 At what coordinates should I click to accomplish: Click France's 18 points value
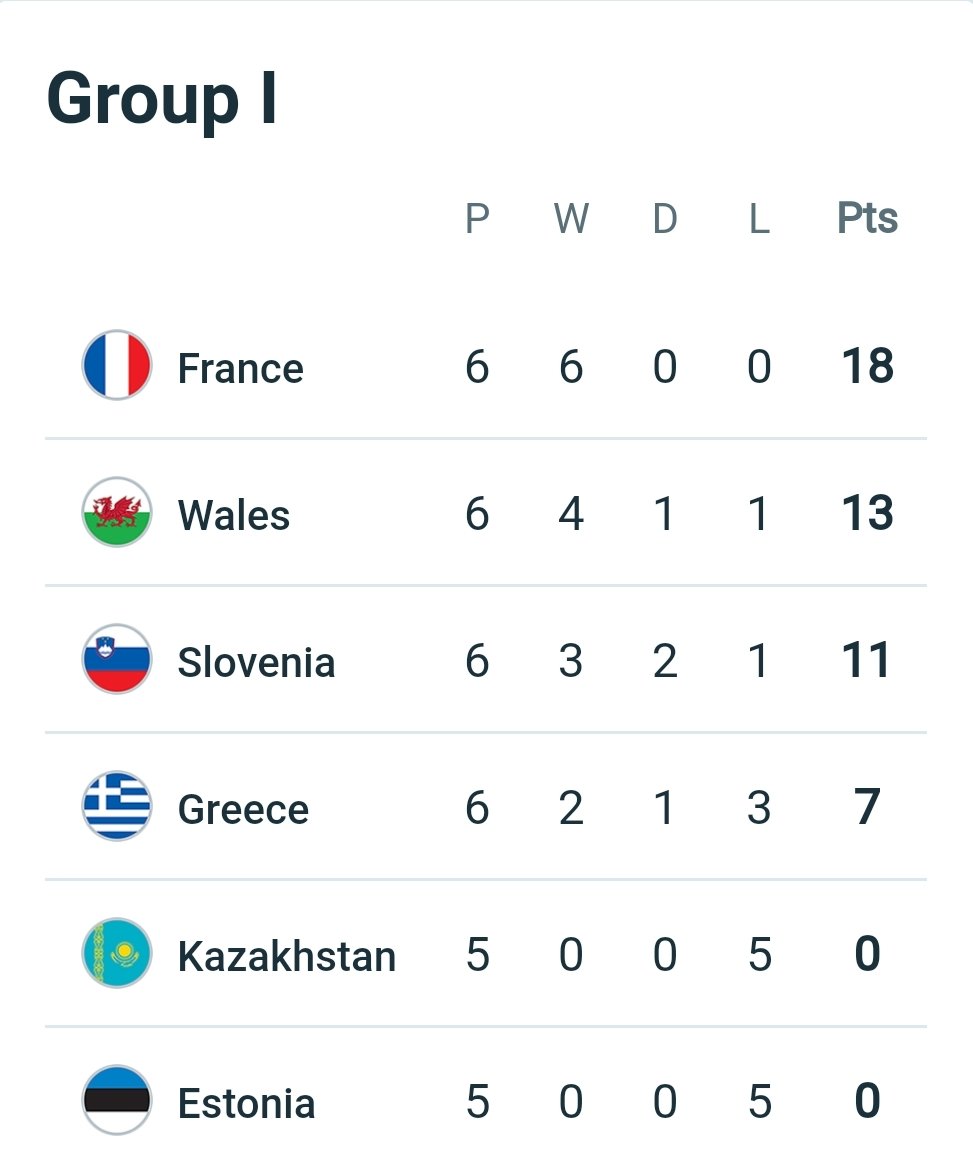click(x=867, y=366)
